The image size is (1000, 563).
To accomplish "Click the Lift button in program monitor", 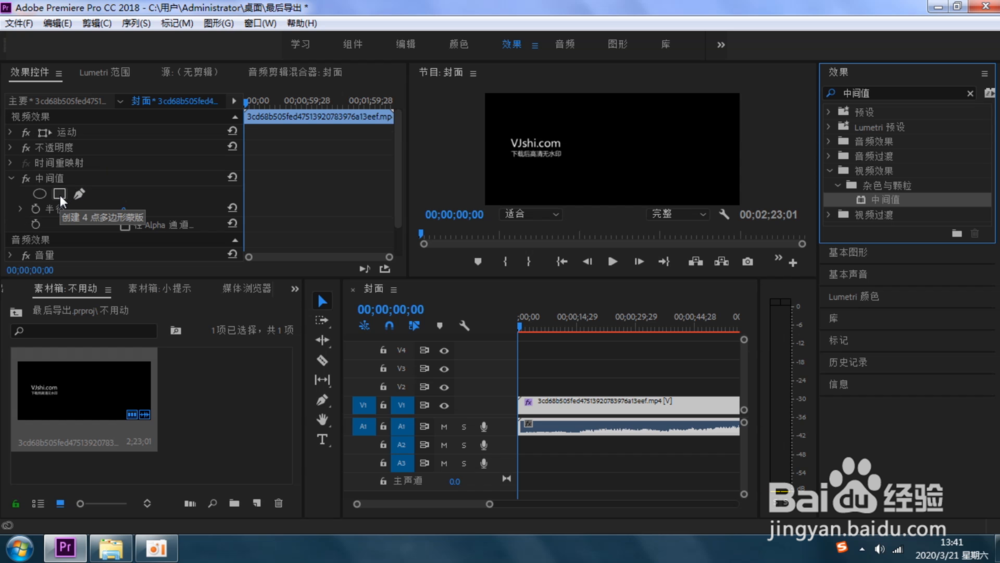I will pos(696,261).
